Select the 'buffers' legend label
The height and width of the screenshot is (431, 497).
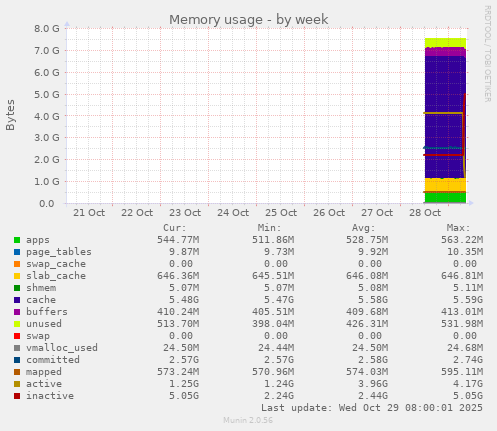[47, 312]
